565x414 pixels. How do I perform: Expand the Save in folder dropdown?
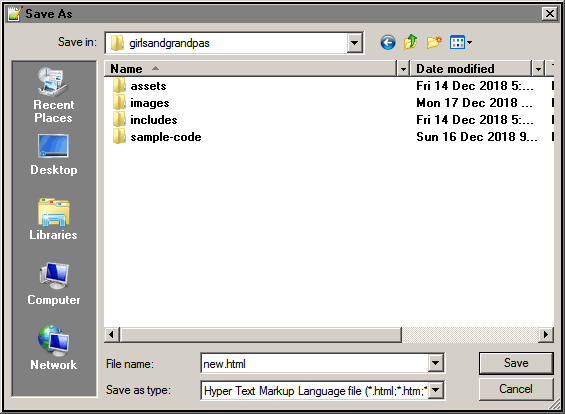coord(355,43)
